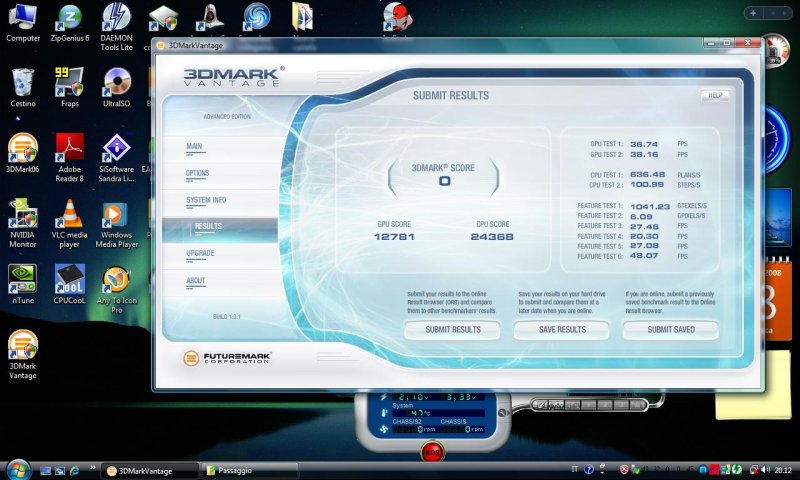Click Feature Test 6 value 48.07
Screen dimensions: 800x480
pyautogui.click(x=644, y=256)
